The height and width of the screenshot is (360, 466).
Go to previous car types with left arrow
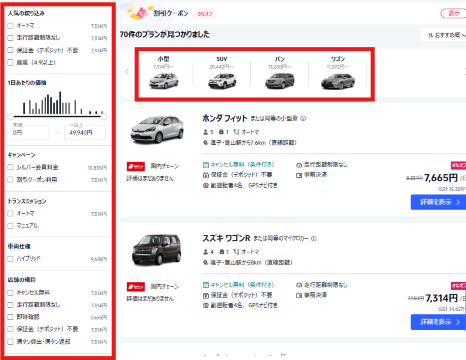tap(127, 72)
